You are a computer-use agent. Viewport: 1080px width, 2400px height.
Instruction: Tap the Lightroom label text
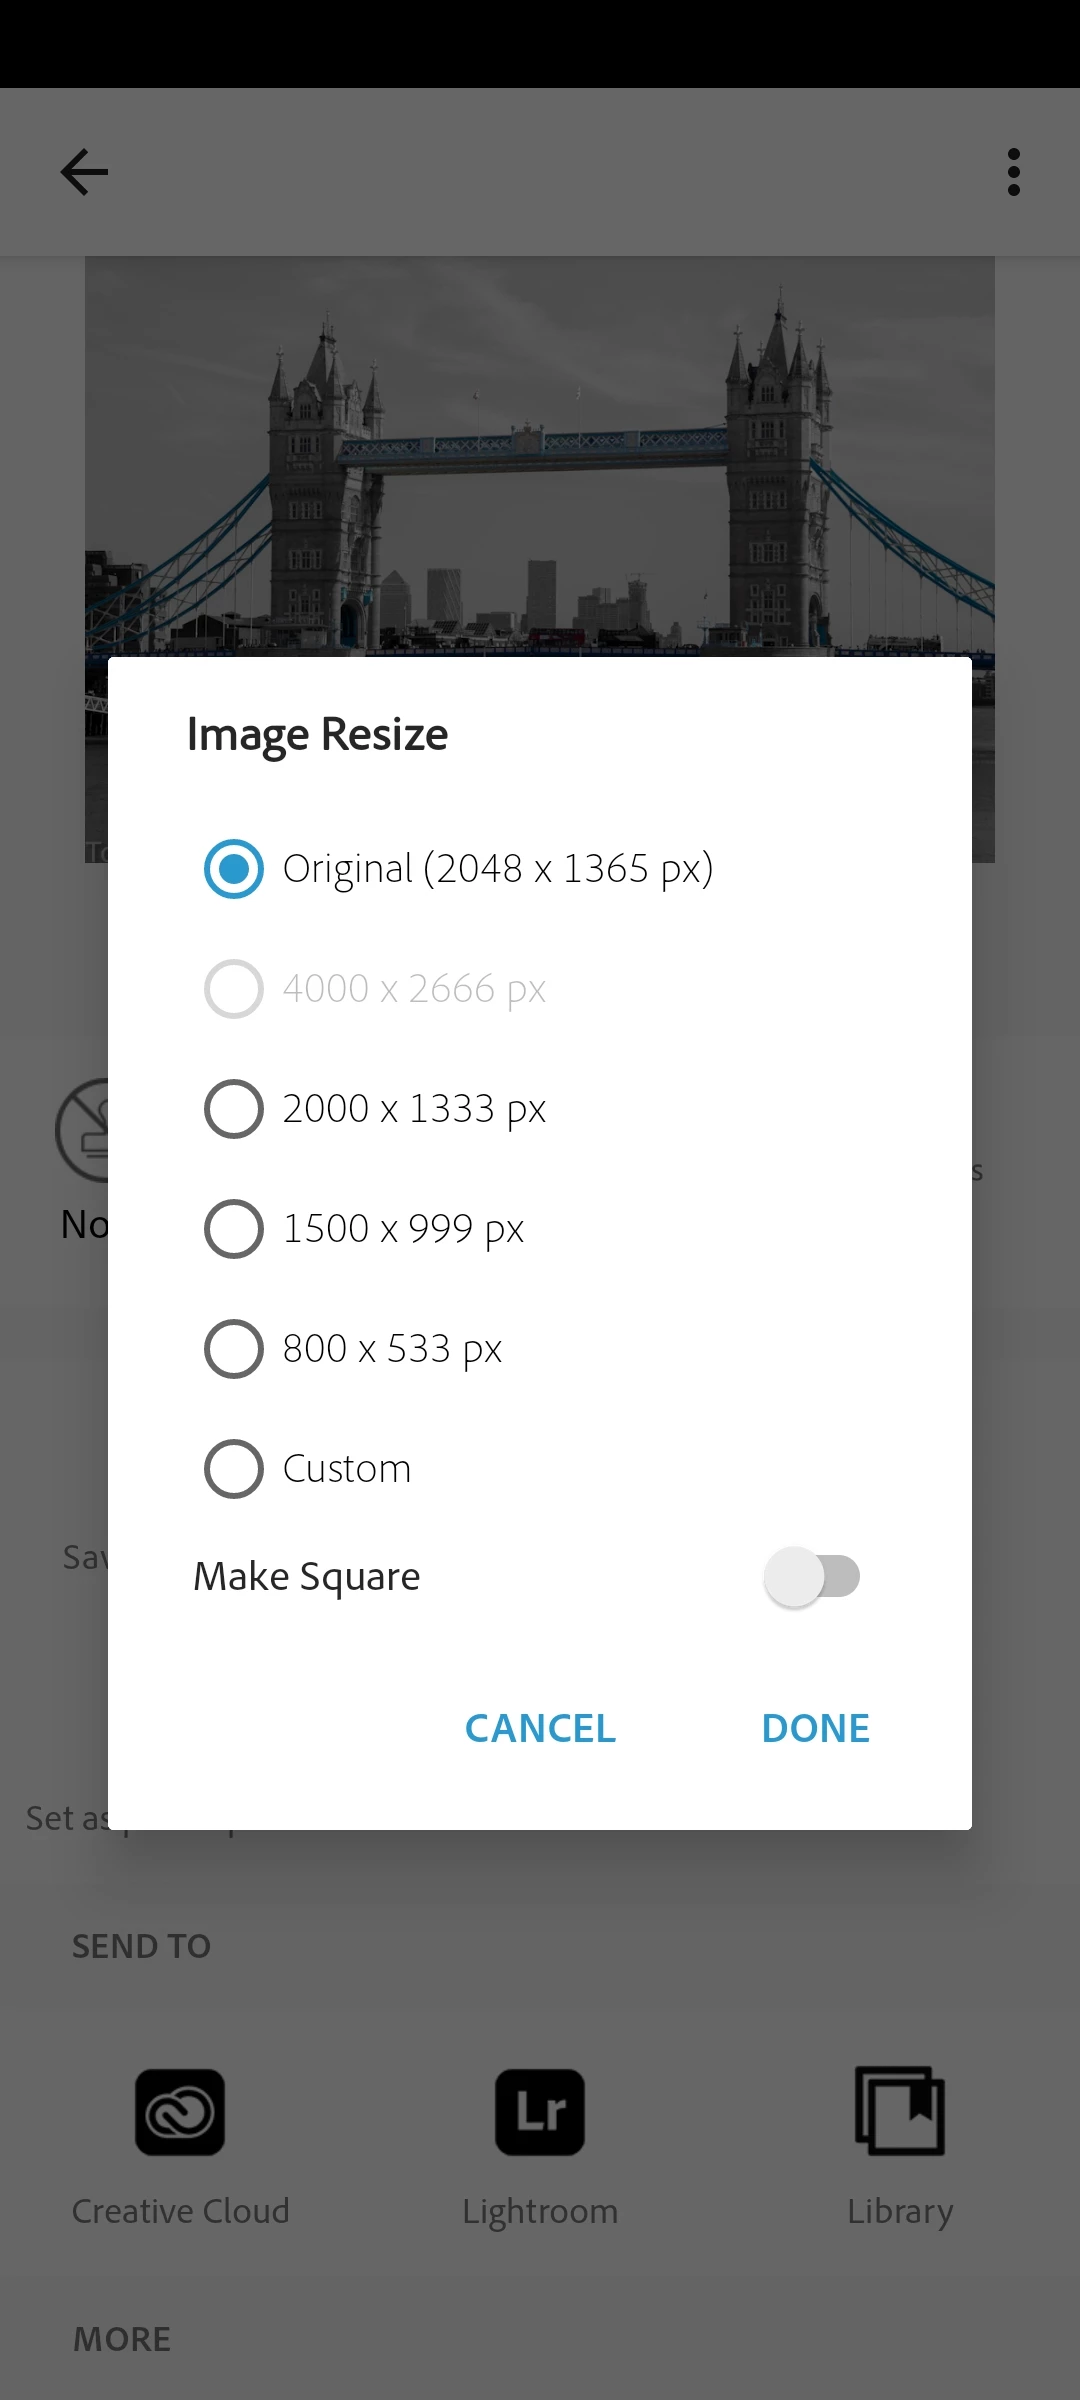click(540, 2211)
